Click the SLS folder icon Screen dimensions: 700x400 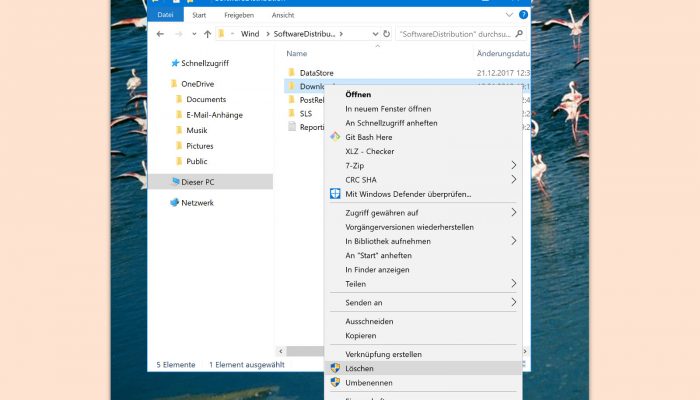click(x=292, y=113)
